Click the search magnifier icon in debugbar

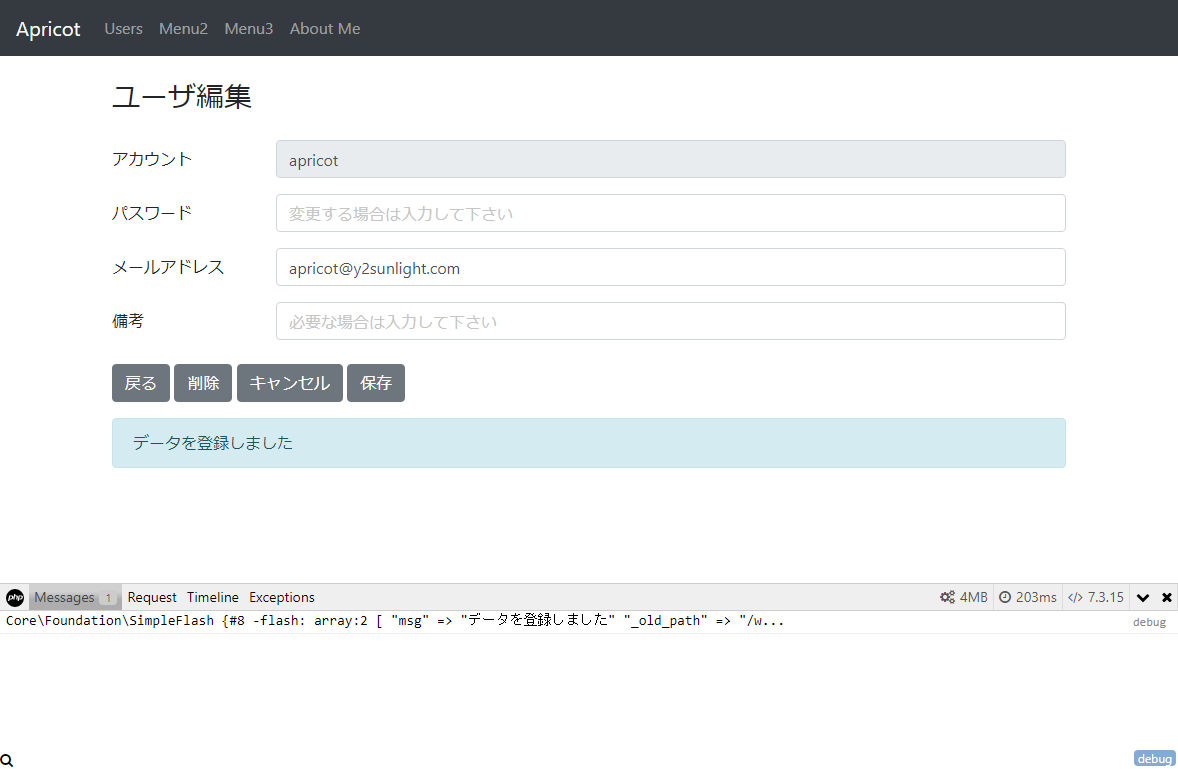pyautogui.click(x=7, y=760)
